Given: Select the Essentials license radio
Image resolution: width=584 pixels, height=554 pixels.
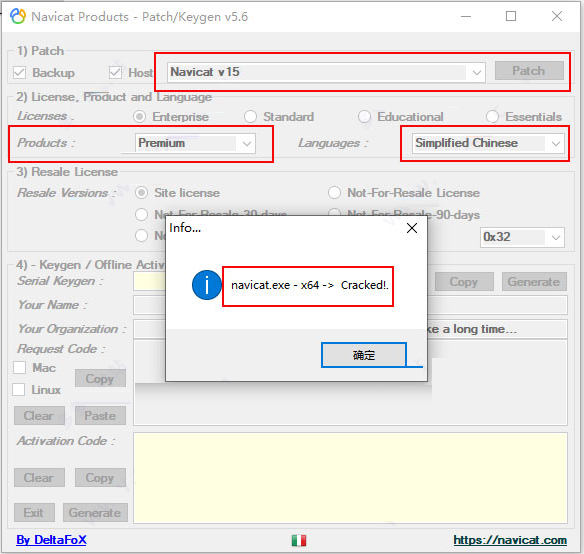Looking at the screenshot, I should pos(492,117).
